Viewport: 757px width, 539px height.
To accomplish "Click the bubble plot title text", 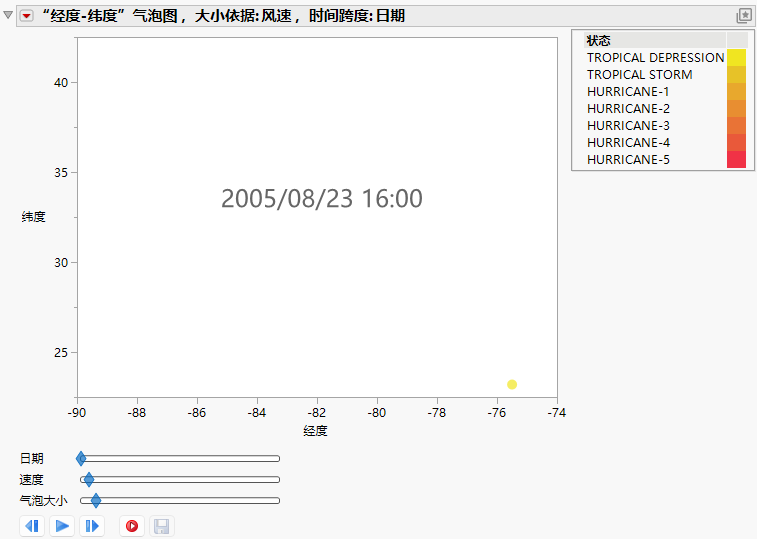I will [223, 16].
